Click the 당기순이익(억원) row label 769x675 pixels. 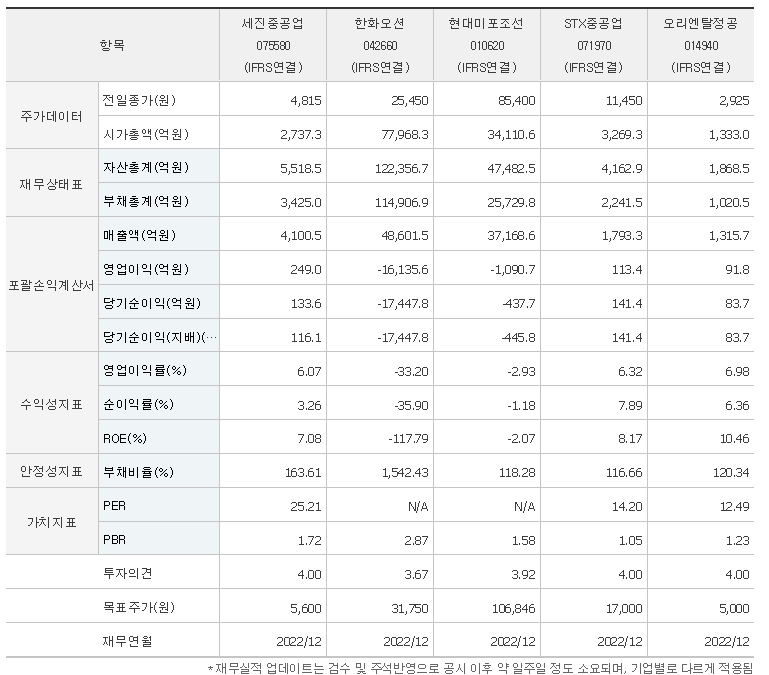[152, 303]
